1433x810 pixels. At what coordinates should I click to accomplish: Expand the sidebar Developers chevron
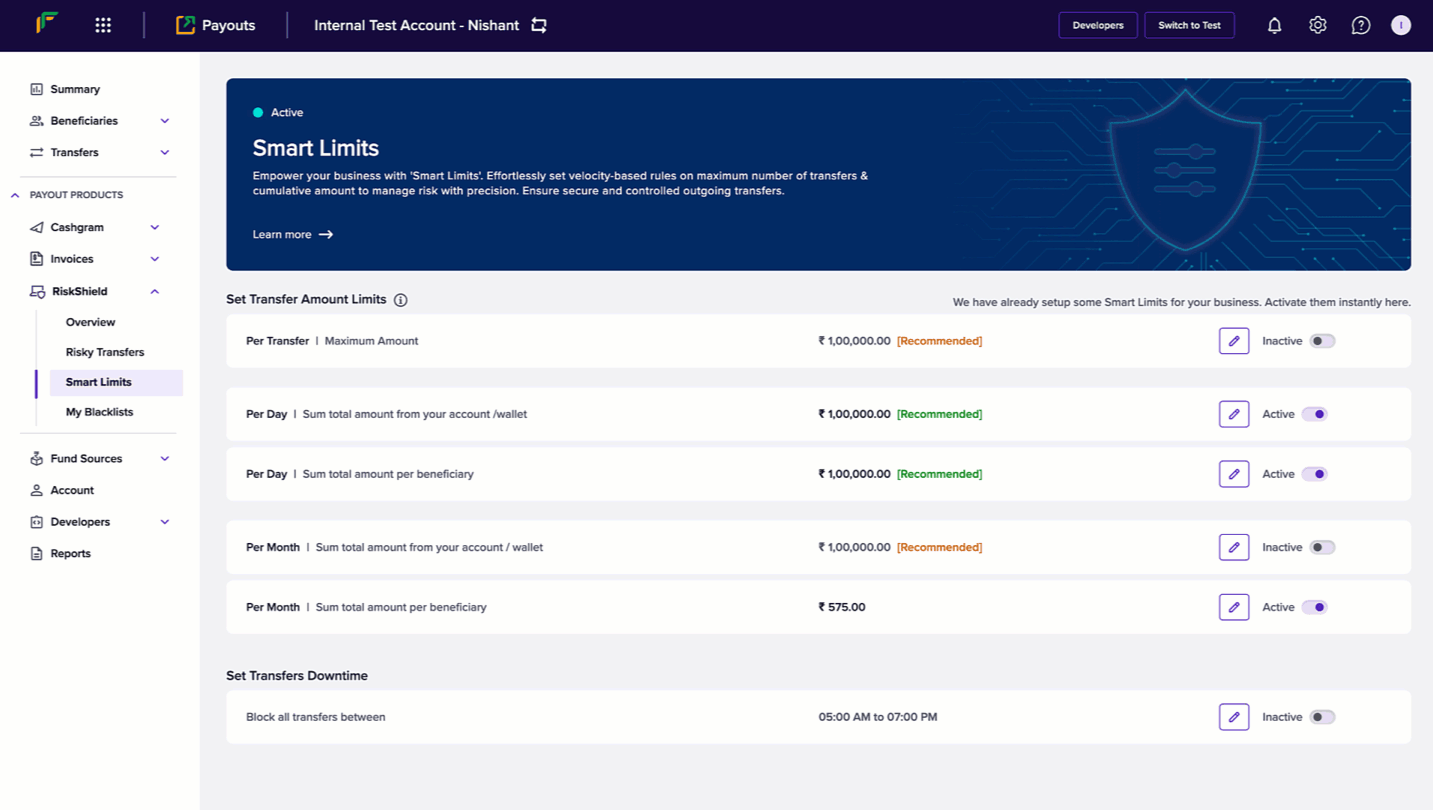(x=165, y=522)
